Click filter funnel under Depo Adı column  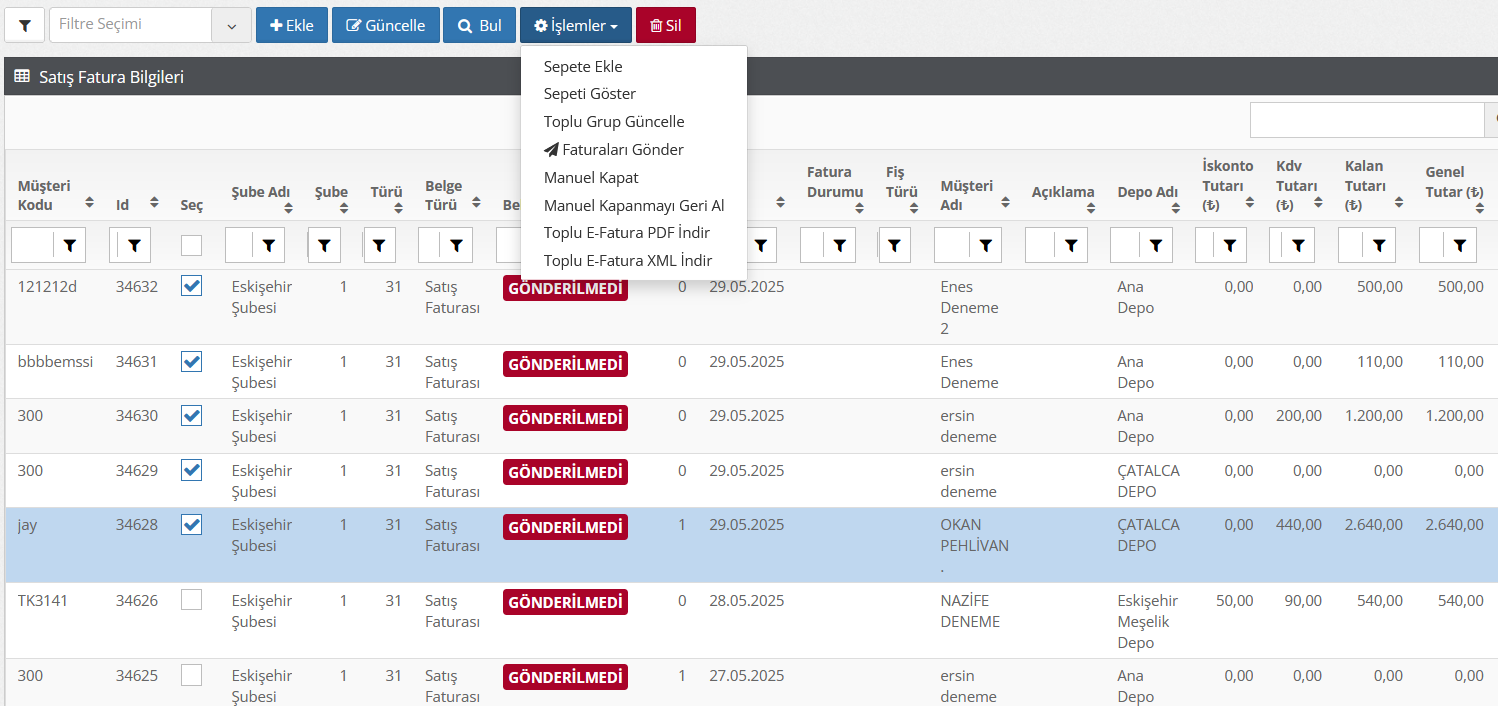tap(1155, 244)
